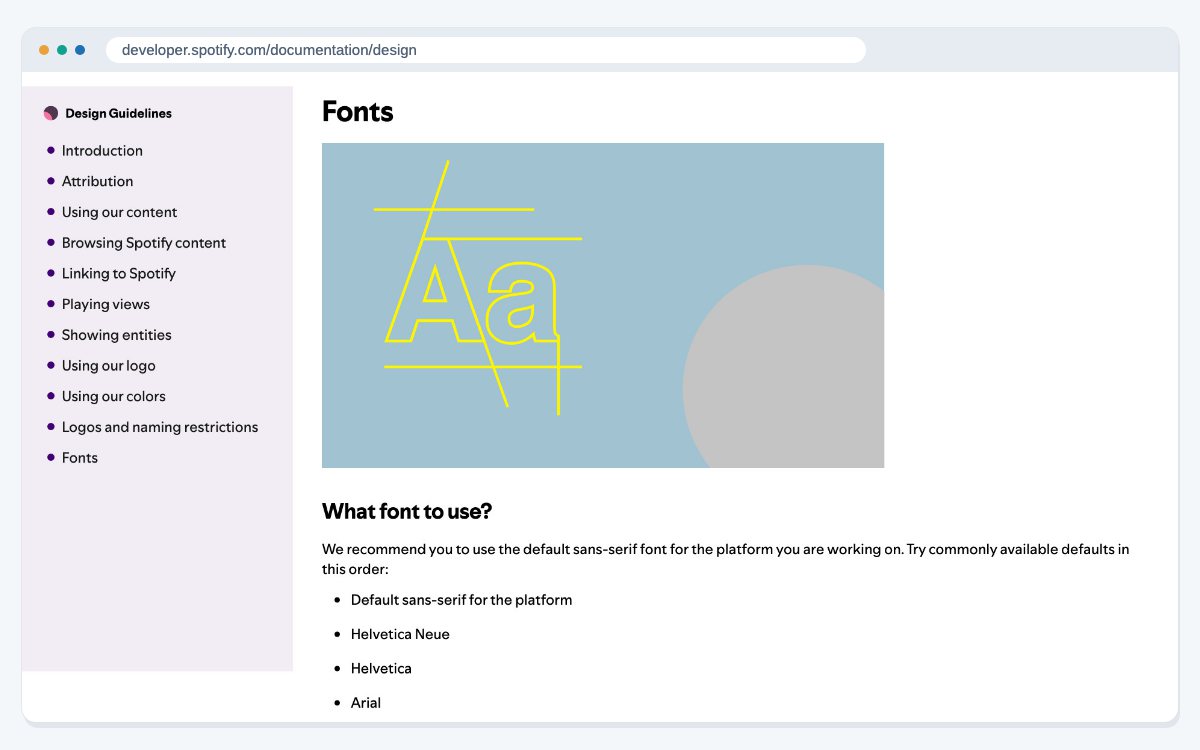
Task: Navigate to Playing views
Action: 105,304
